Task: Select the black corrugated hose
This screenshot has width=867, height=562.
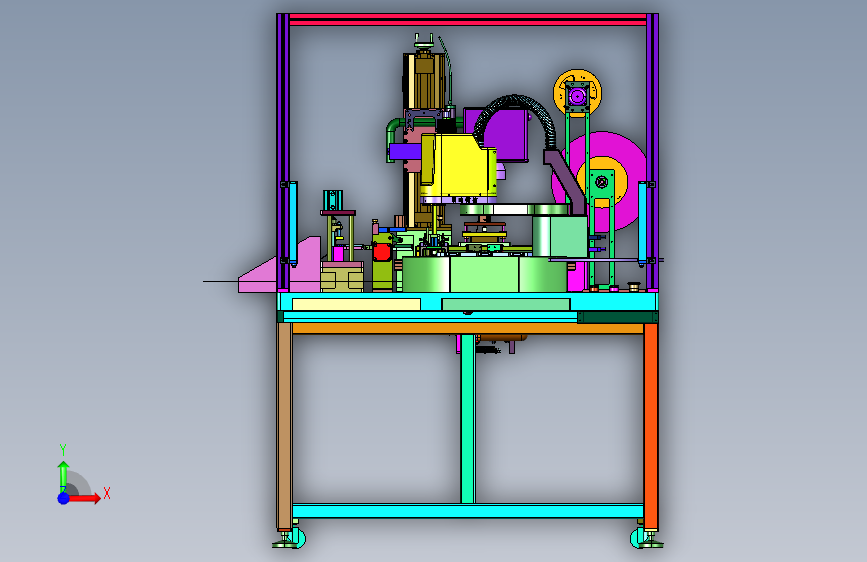Action: [x=515, y=119]
